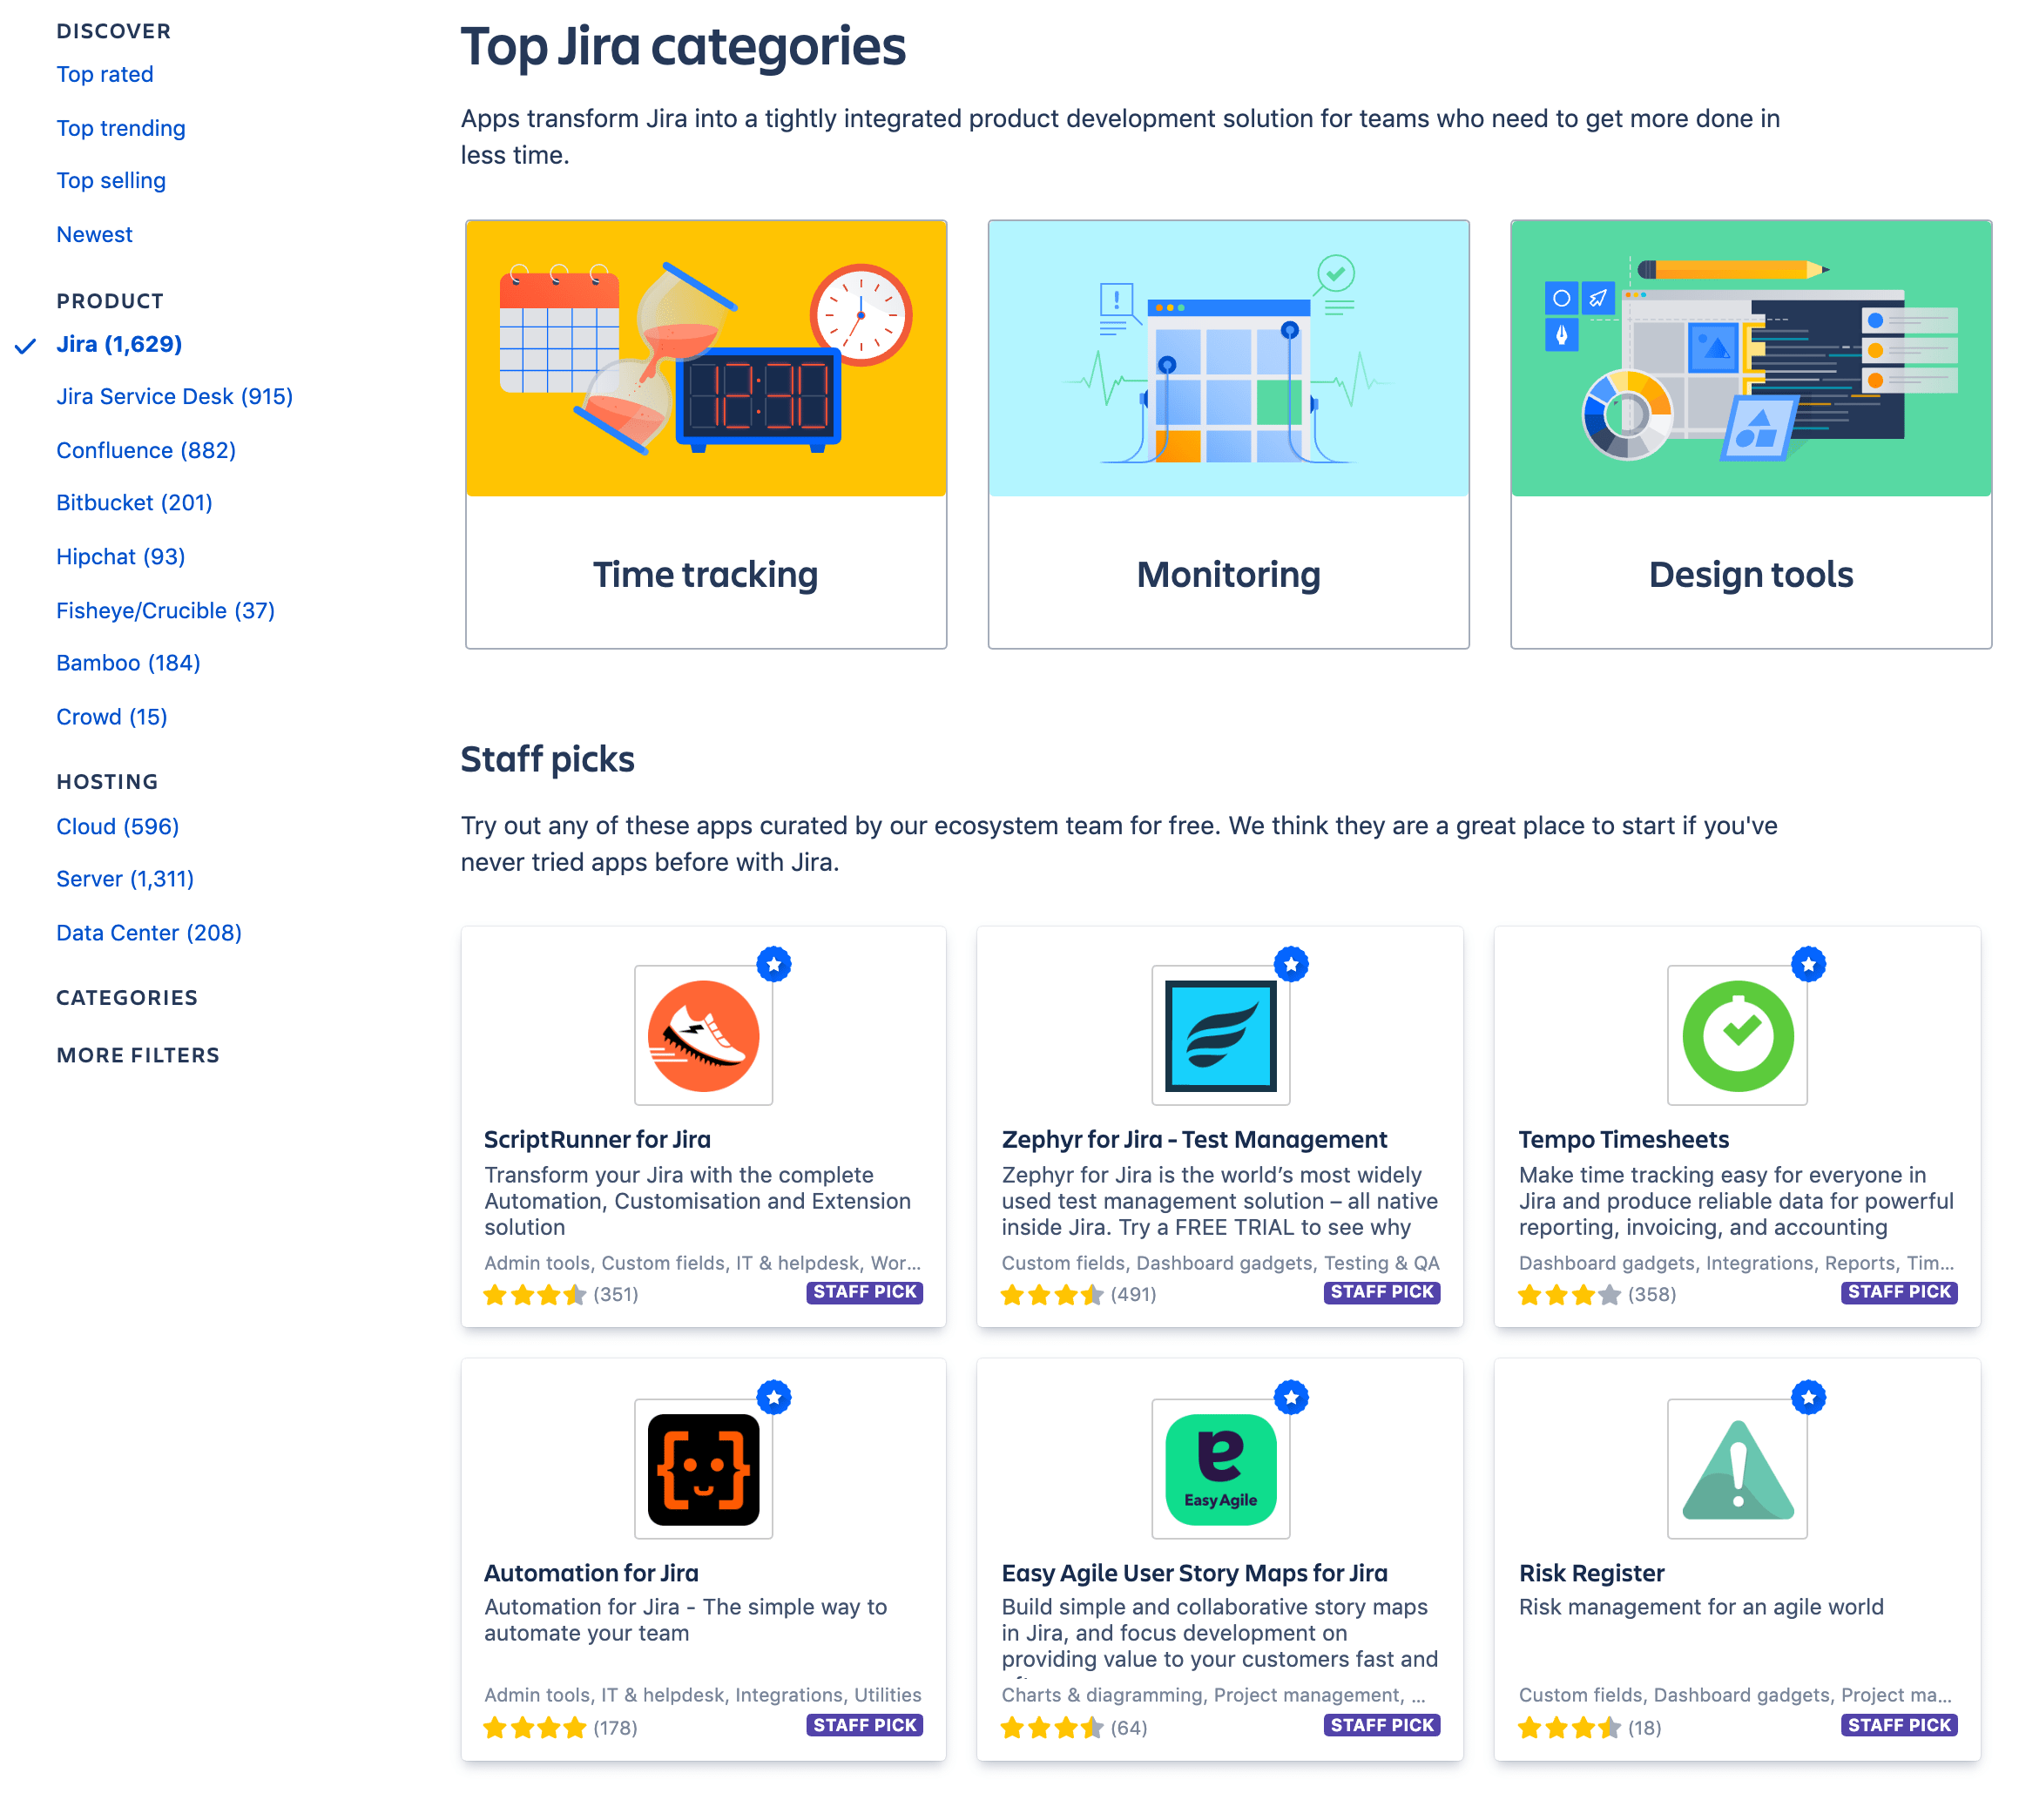Open the Time tracking category illustration
Image resolution: width=2019 pixels, height=1820 pixels.
click(706, 358)
